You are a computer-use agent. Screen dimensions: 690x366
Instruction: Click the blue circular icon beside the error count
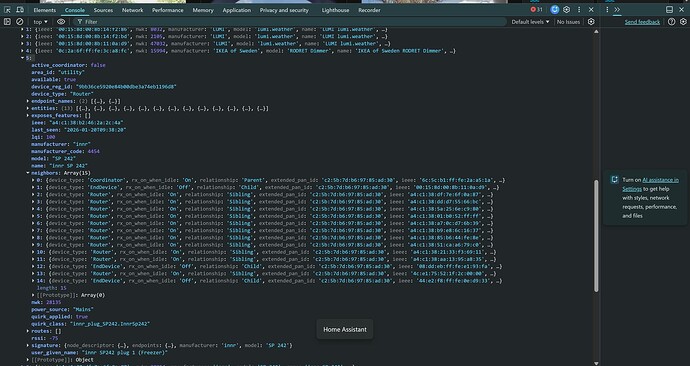pyautogui.click(x=554, y=10)
